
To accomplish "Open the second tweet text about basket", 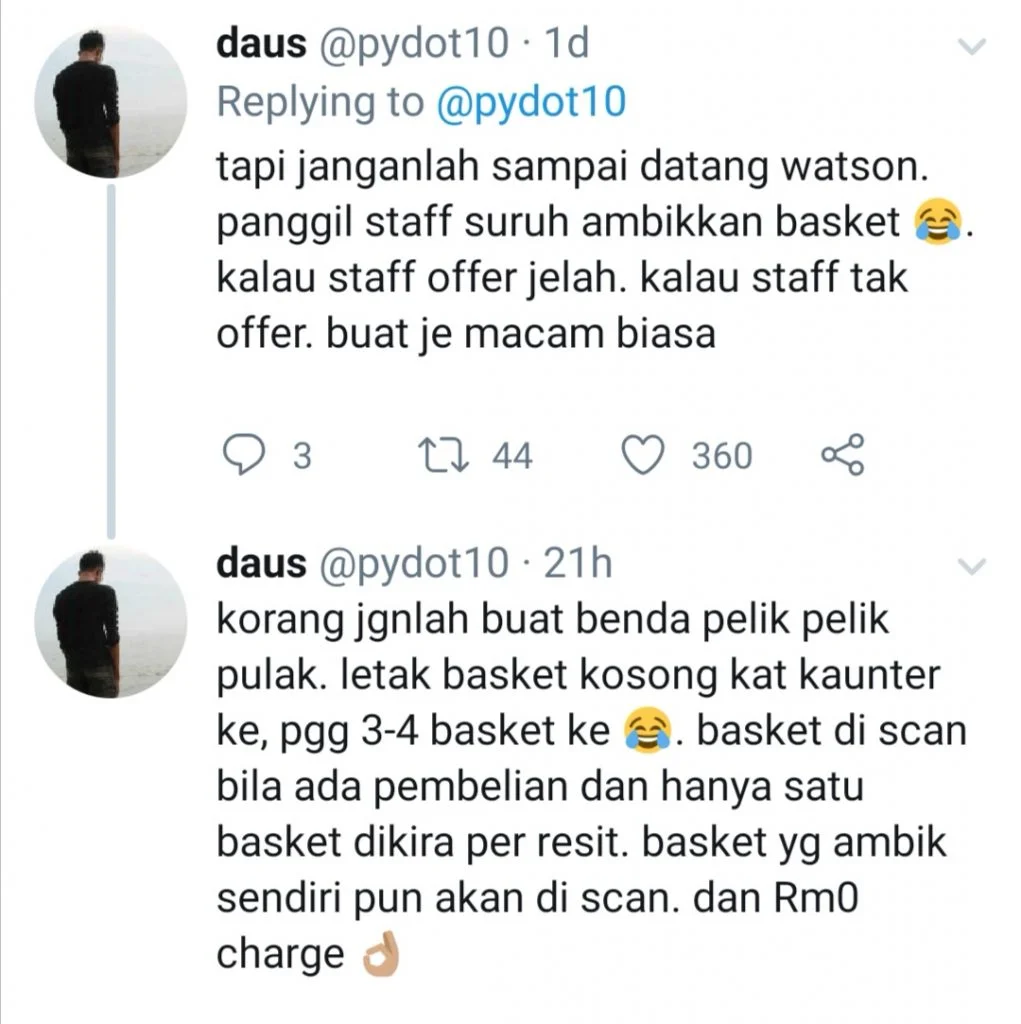I will tap(591, 787).
